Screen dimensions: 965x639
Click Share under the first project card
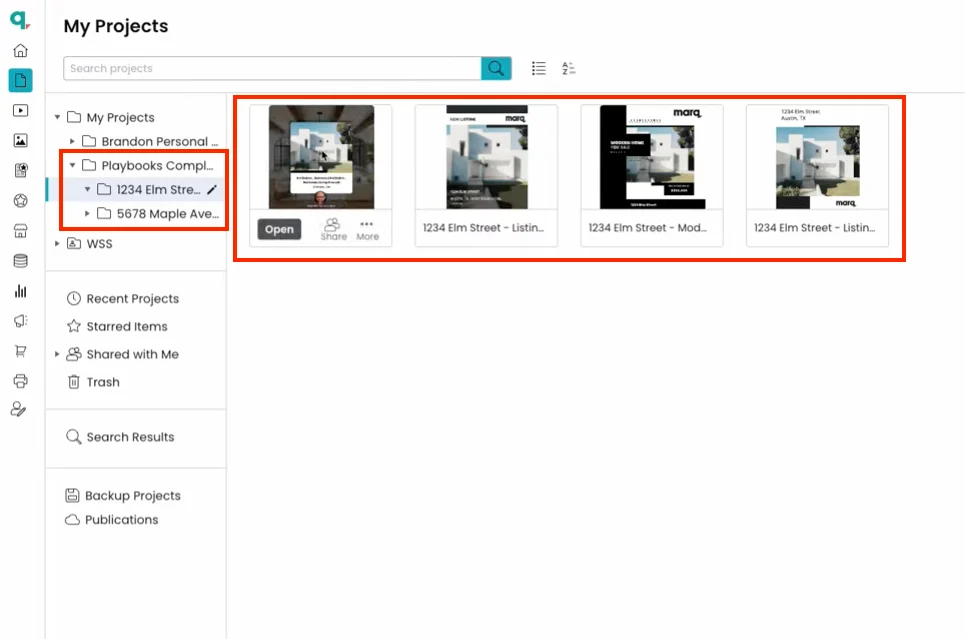pos(333,229)
